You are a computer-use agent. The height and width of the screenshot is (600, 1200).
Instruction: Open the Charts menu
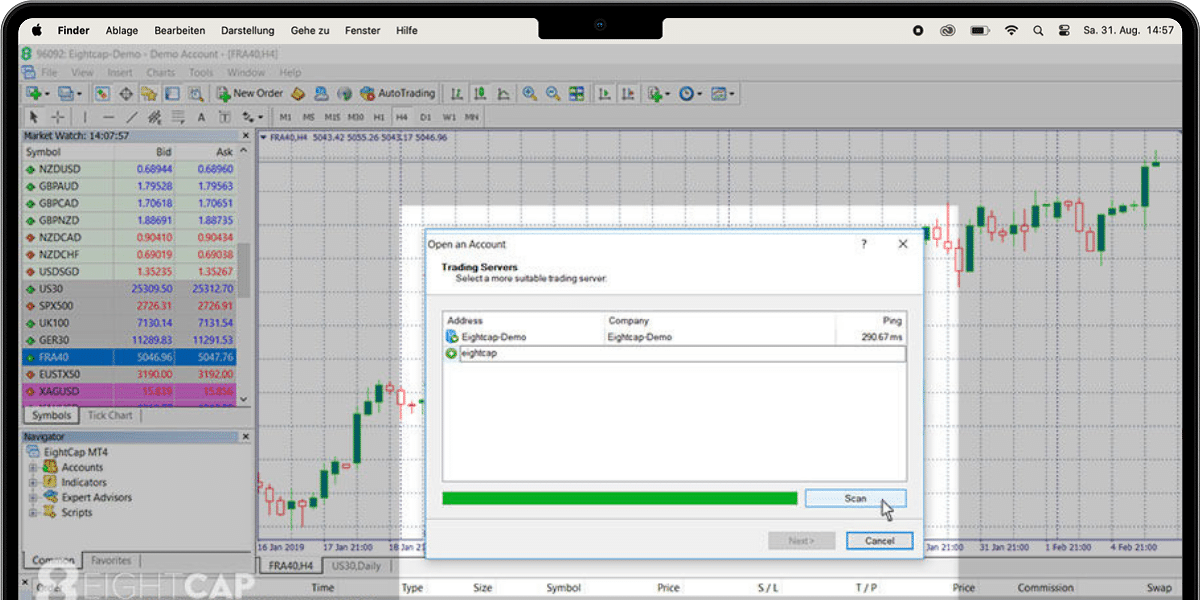click(x=160, y=72)
